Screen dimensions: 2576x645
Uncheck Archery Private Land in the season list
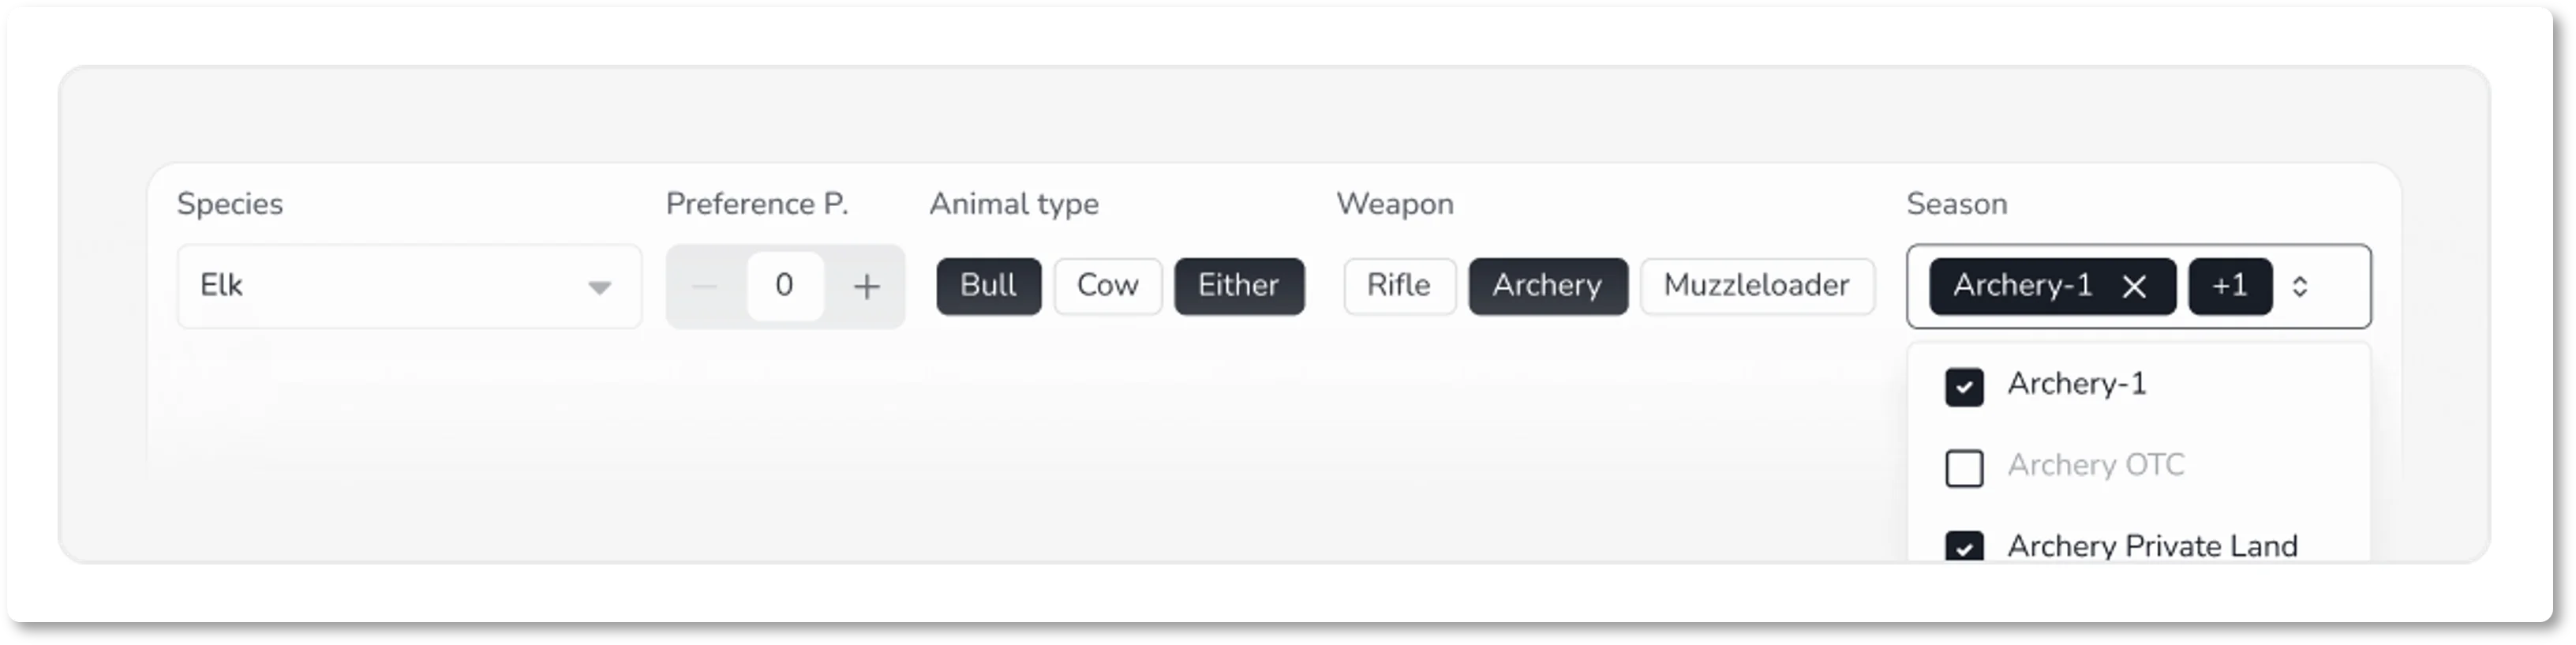click(x=1965, y=548)
